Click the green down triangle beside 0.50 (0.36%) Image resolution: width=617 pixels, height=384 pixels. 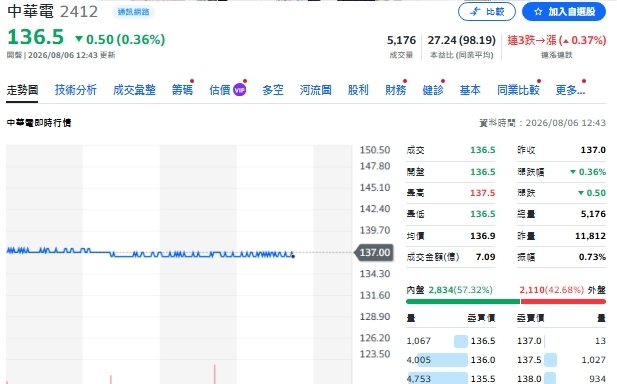tap(79, 39)
